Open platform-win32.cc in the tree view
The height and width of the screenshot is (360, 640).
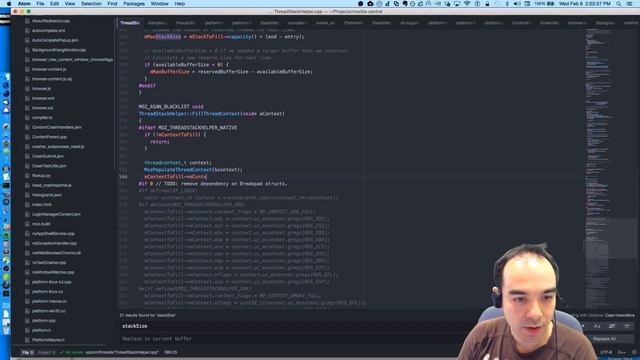click(49, 311)
